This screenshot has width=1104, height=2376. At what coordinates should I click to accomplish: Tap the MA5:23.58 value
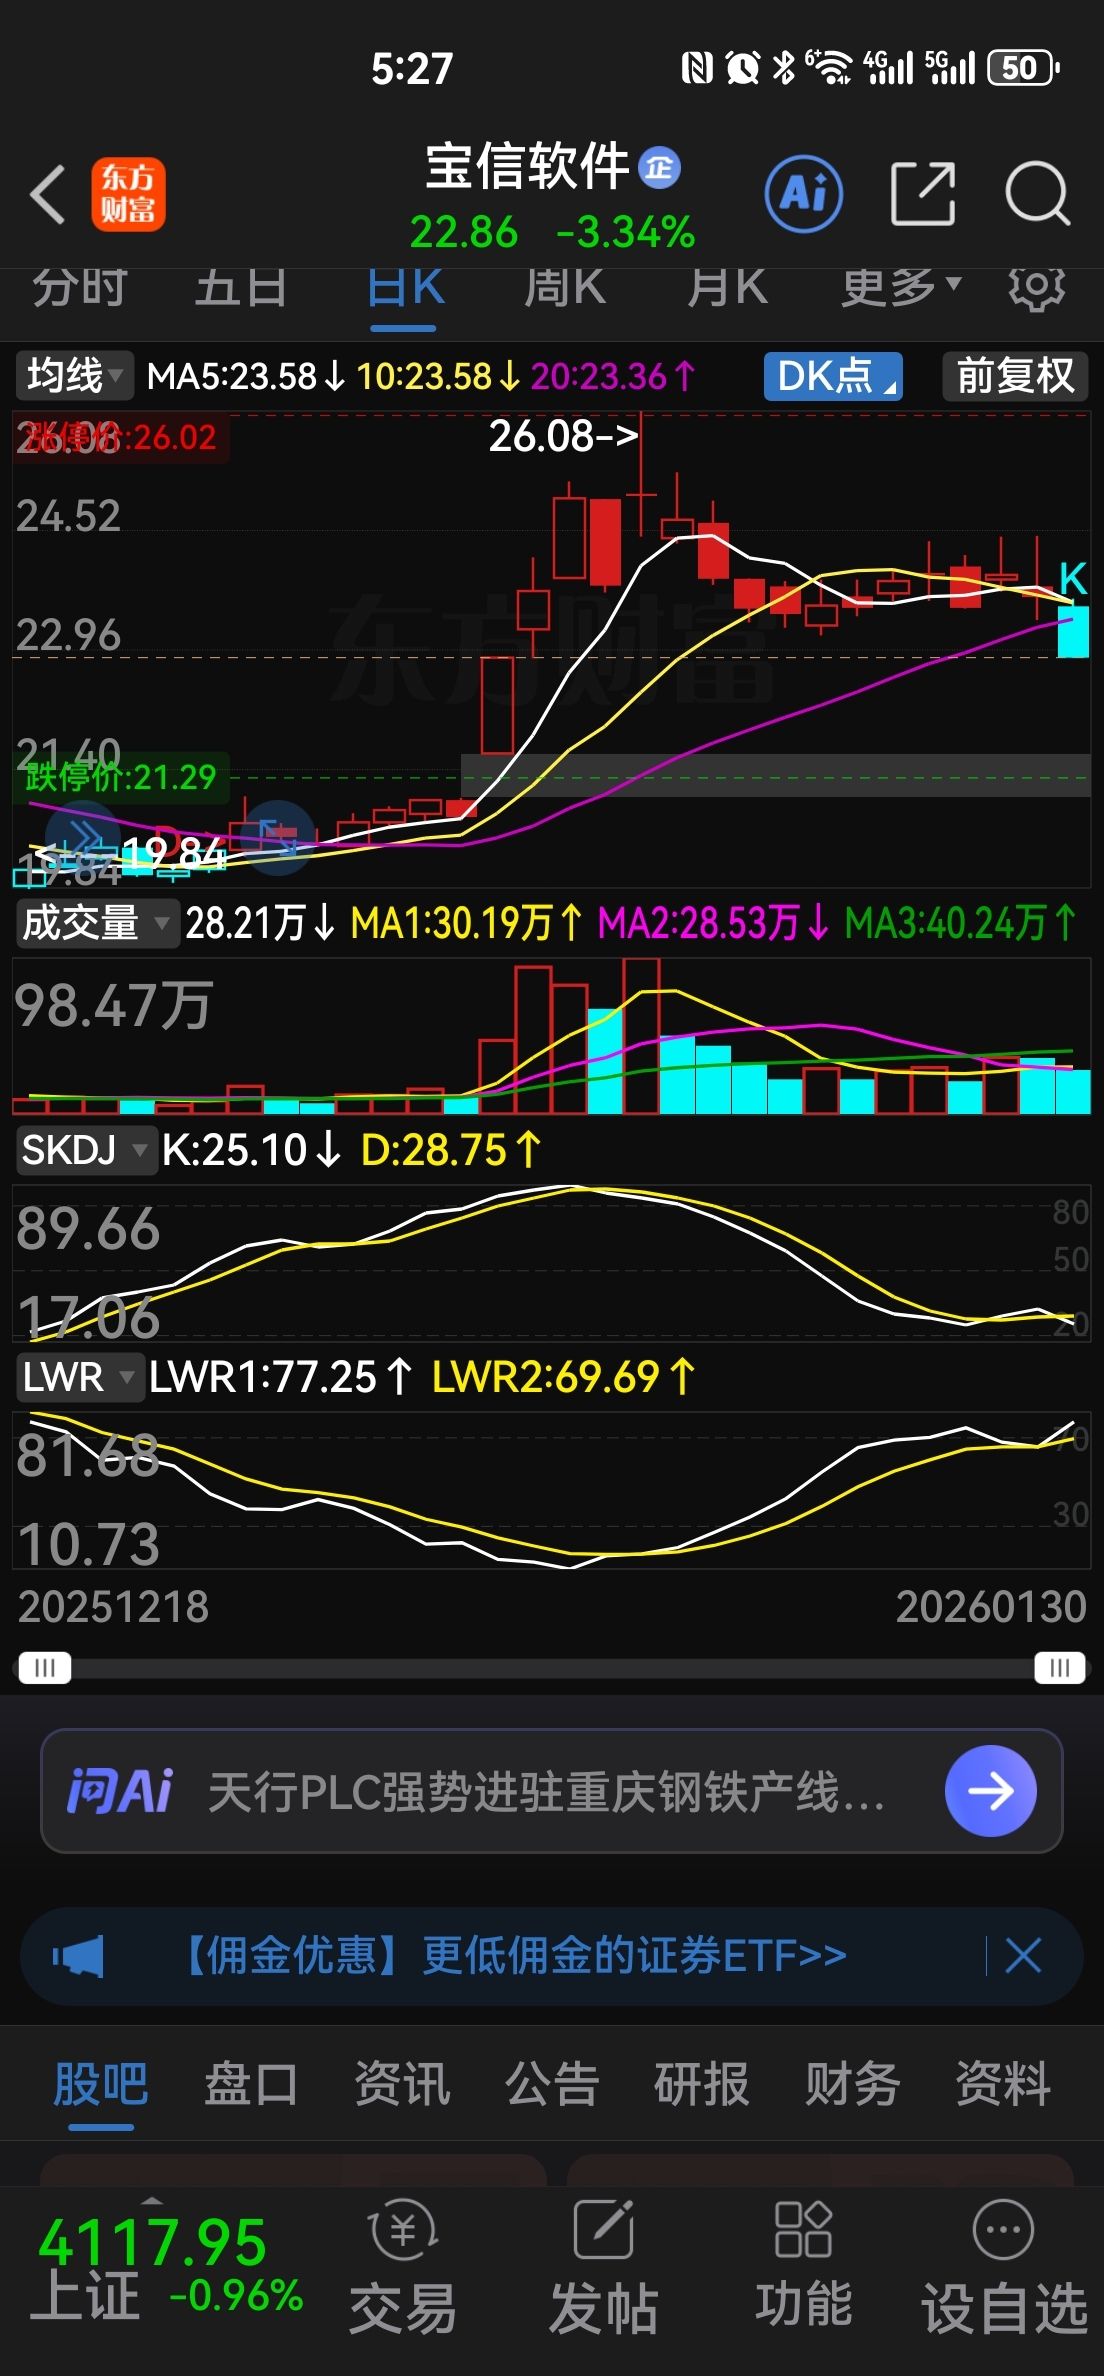(x=245, y=376)
